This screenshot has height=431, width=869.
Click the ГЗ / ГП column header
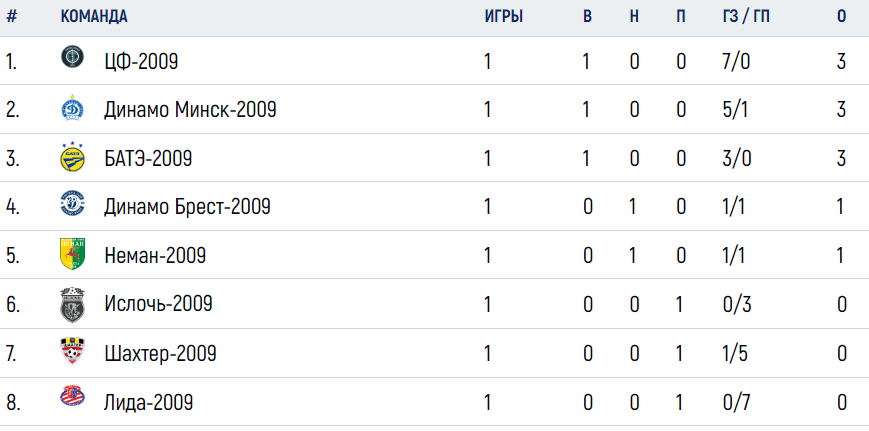(x=743, y=17)
